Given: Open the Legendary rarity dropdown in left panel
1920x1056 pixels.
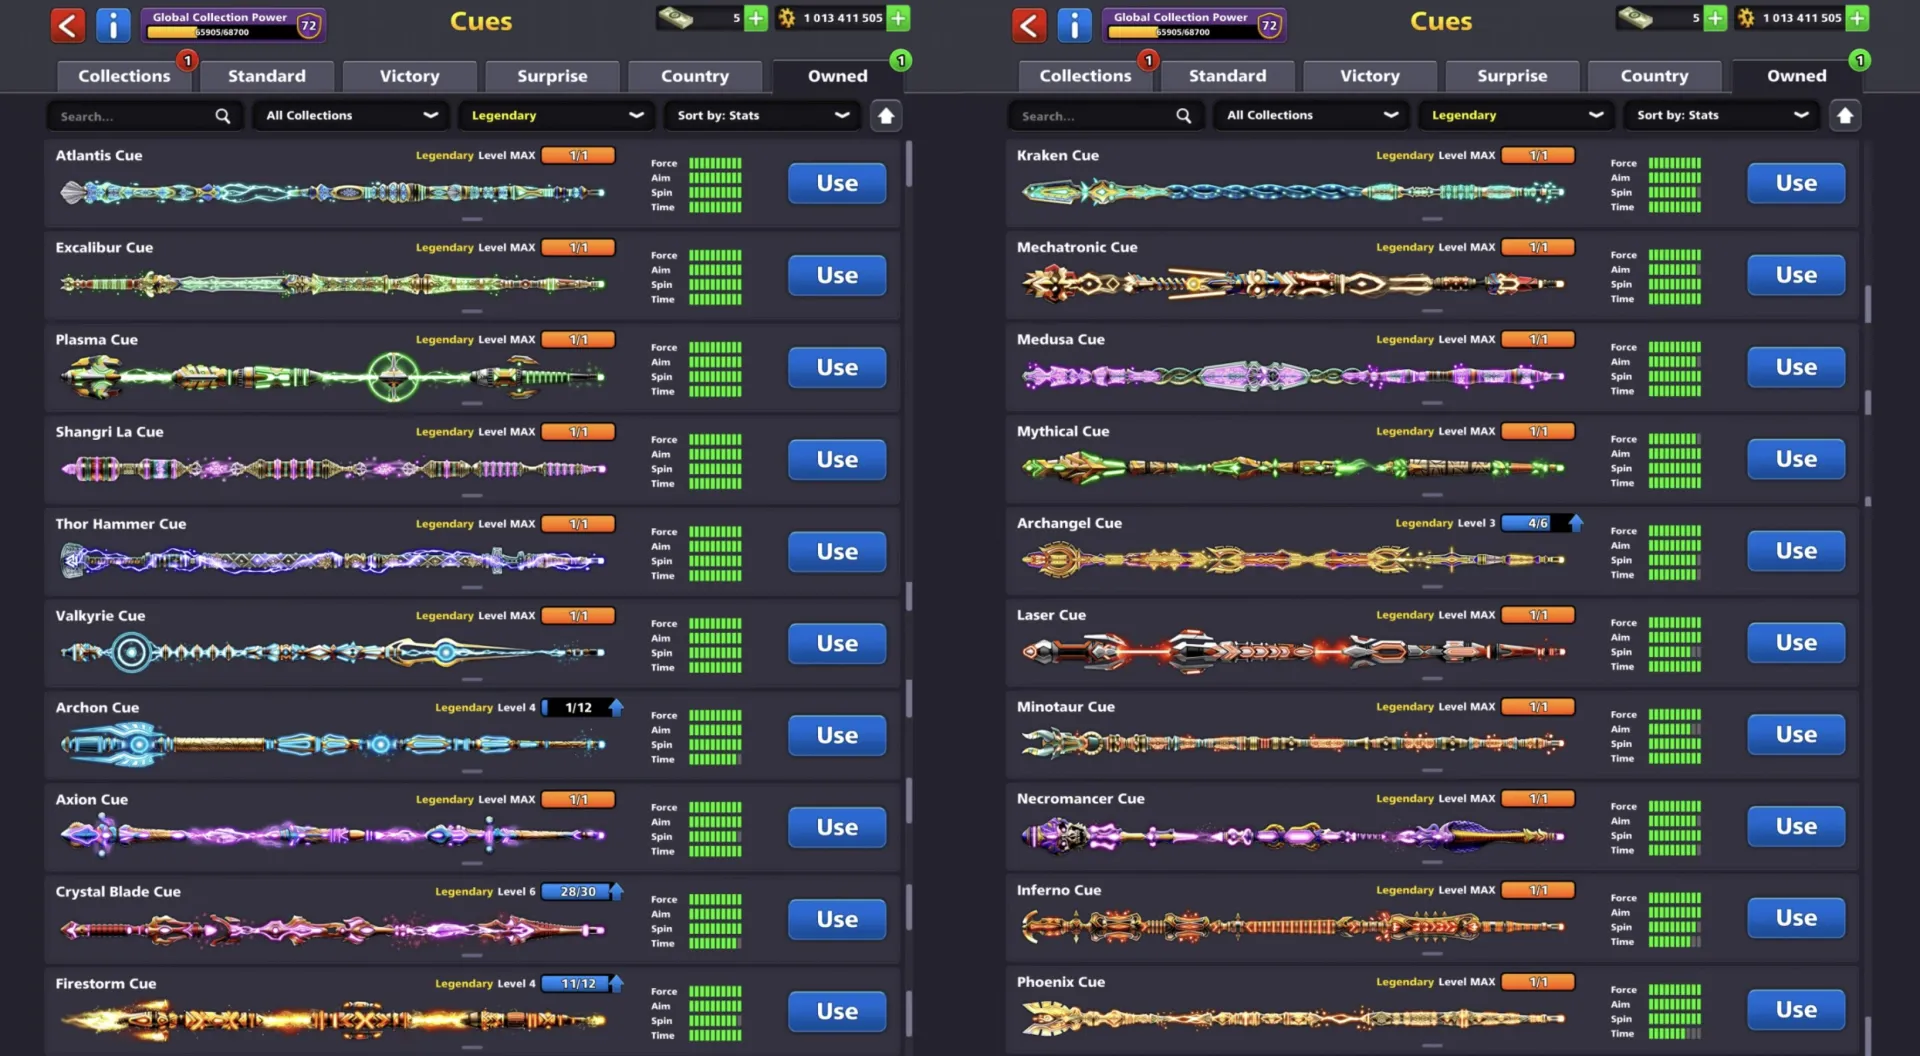Looking at the screenshot, I should pyautogui.click(x=556, y=116).
